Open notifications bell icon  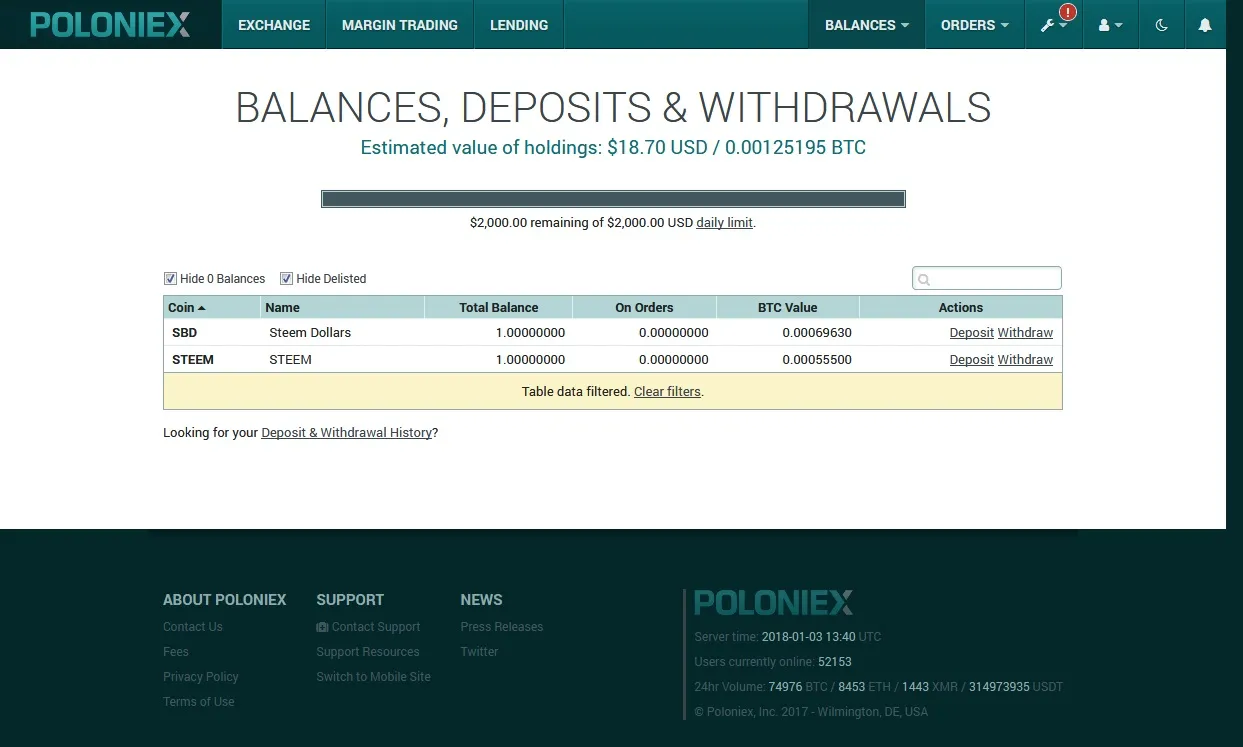click(x=1205, y=25)
